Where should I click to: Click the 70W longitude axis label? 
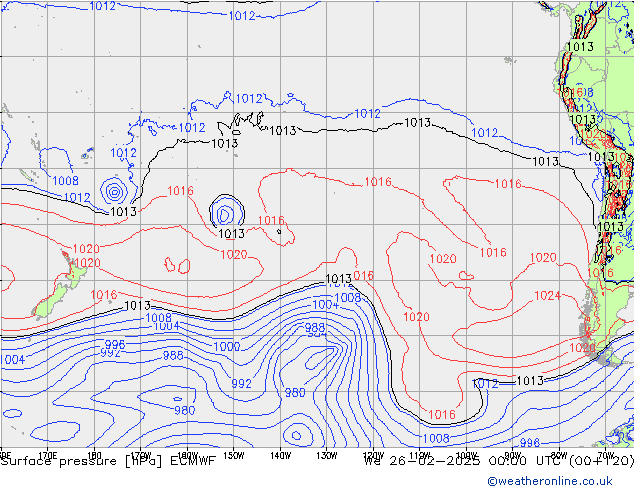point(606,456)
